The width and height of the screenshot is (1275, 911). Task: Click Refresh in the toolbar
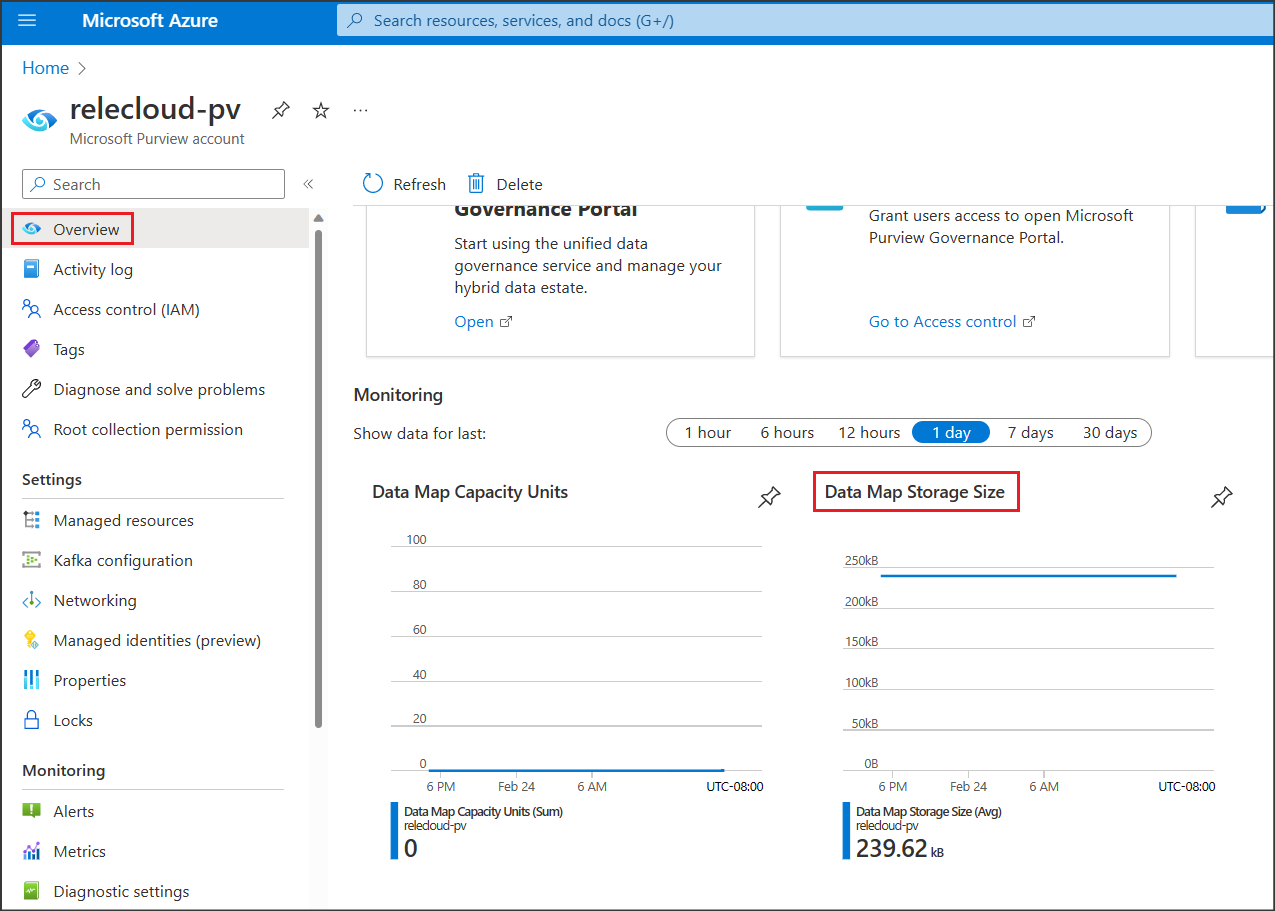tap(404, 184)
